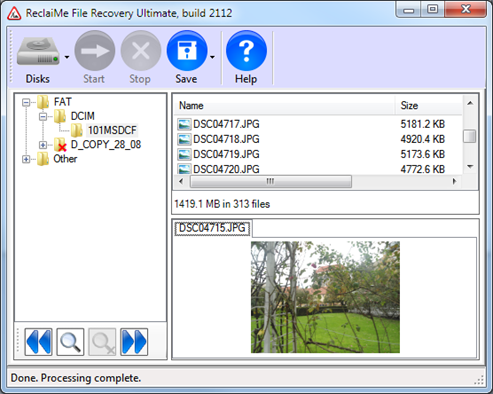Select file DSC04717.JPG
The image size is (493, 394).
click(226, 124)
